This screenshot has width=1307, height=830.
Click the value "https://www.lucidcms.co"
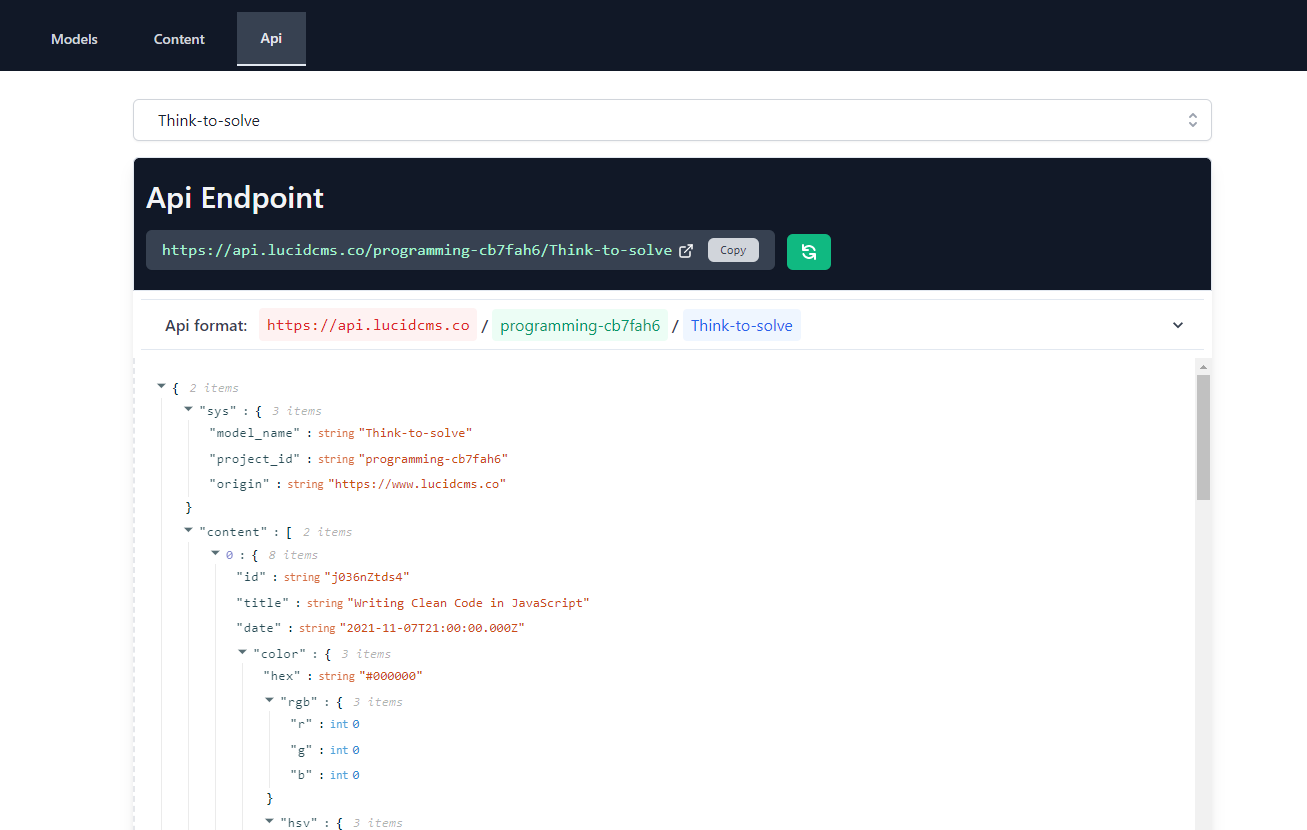[x=417, y=484]
